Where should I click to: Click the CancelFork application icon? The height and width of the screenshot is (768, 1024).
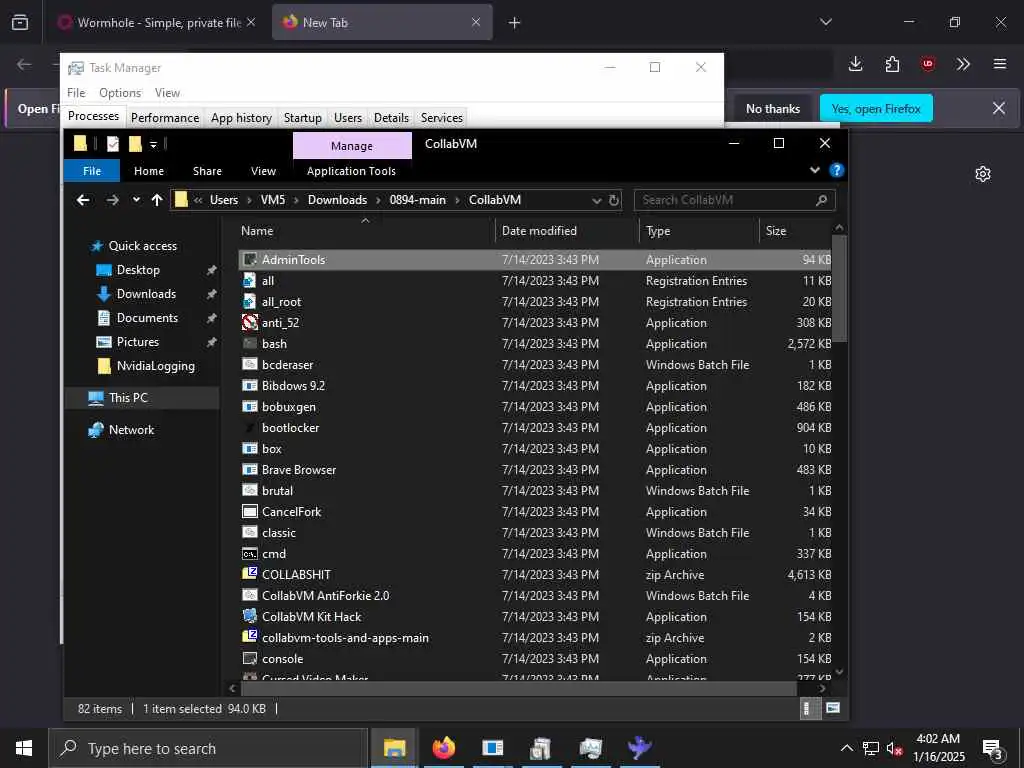[x=249, y=511]
